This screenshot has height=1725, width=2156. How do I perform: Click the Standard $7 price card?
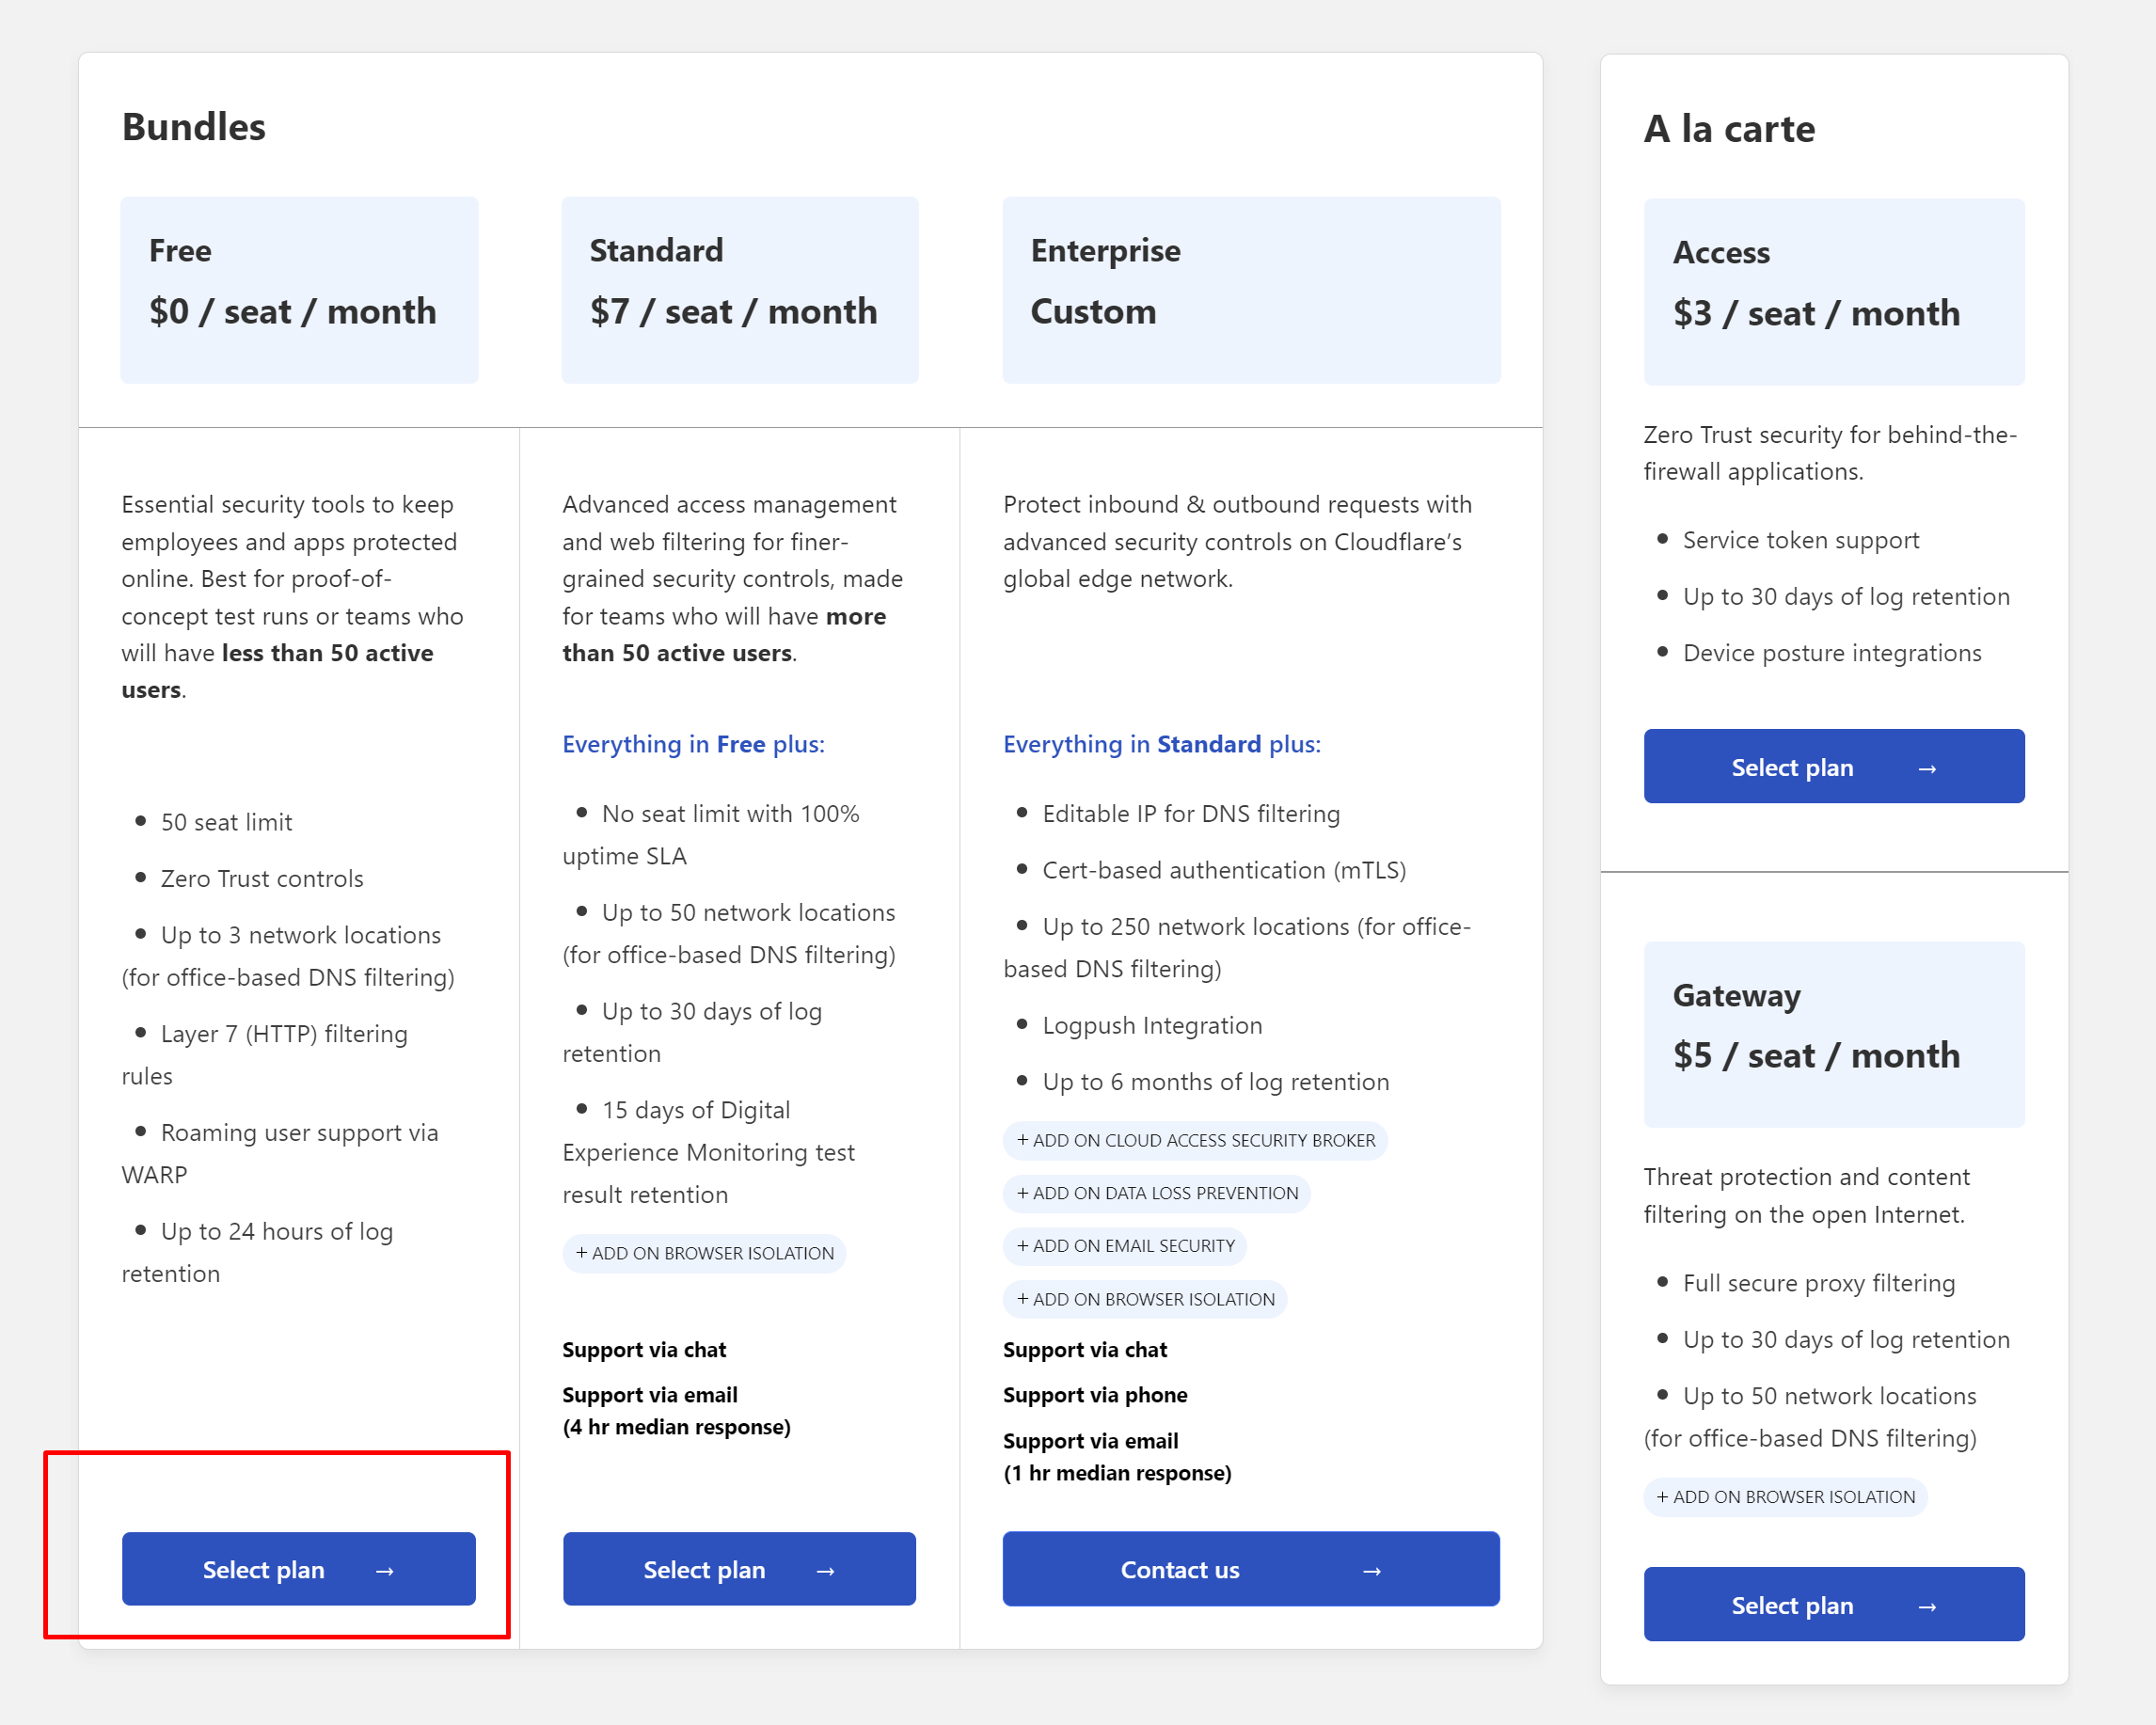(739, 290)
